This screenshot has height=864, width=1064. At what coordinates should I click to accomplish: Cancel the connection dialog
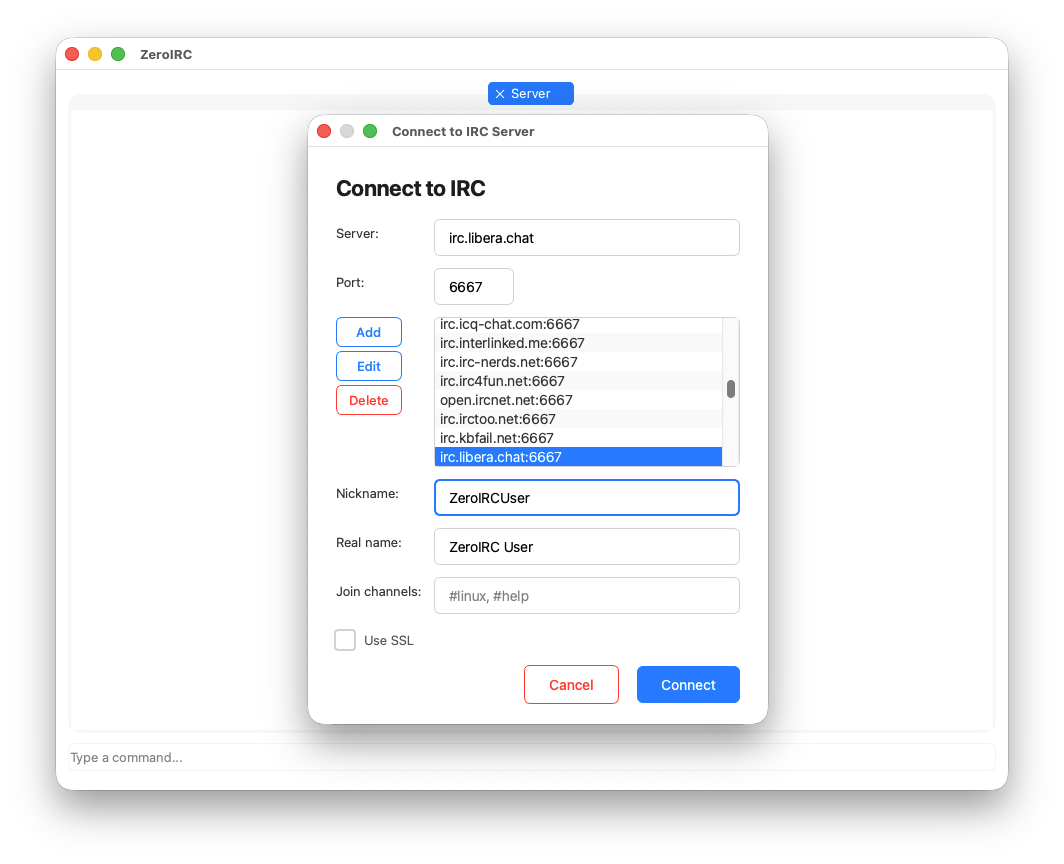(571, 684)
